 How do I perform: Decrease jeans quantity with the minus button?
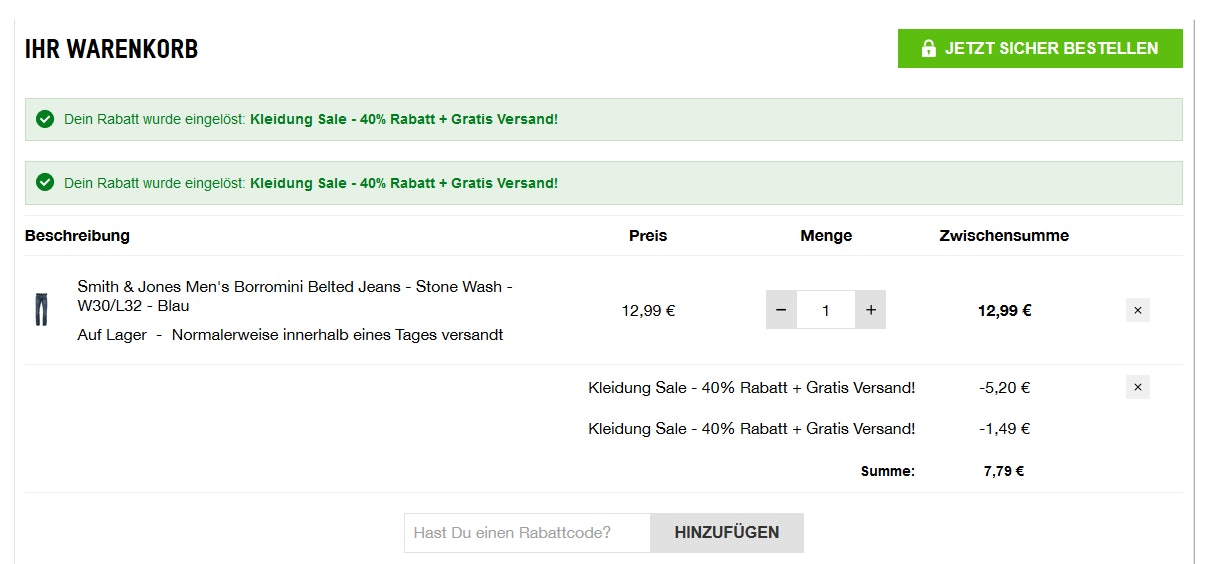(x=781, y=310)
